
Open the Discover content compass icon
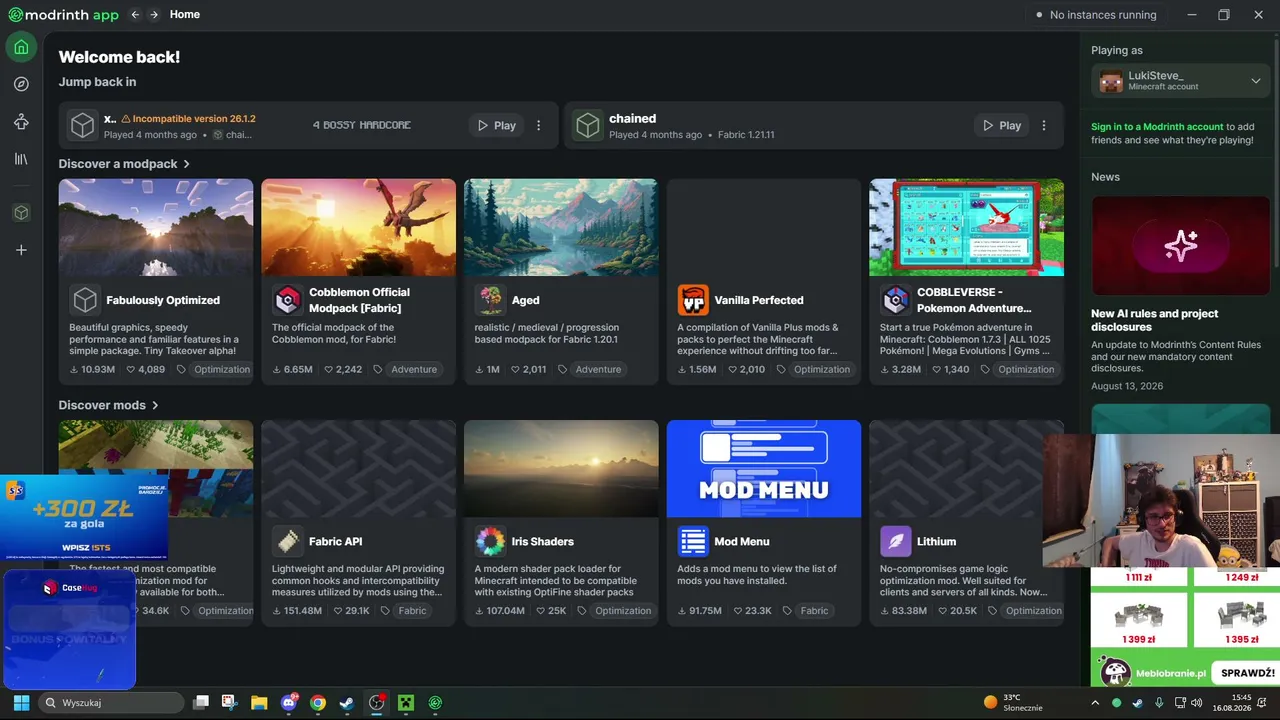tap(21, 84)
